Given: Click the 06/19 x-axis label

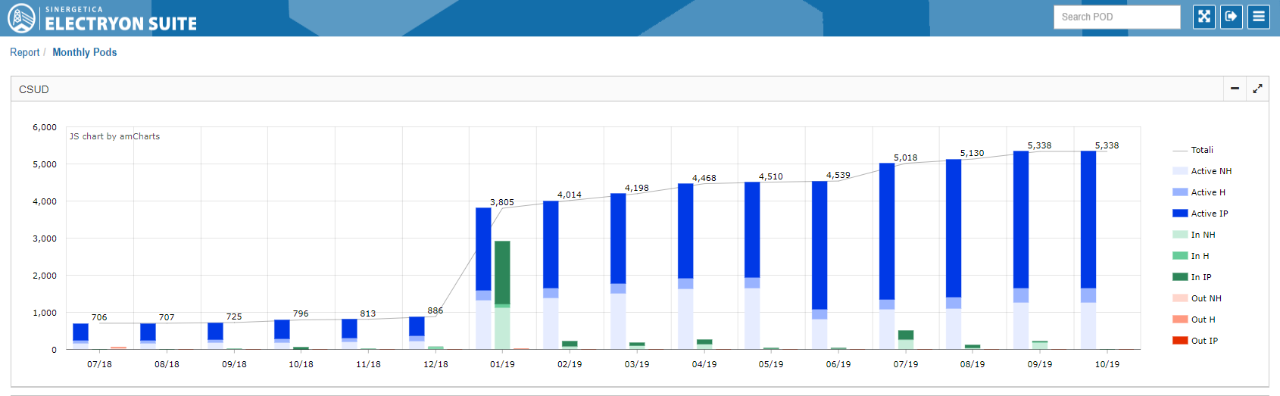Looking at the screenshot, I should pyautogui.click(x=838, y=365).
